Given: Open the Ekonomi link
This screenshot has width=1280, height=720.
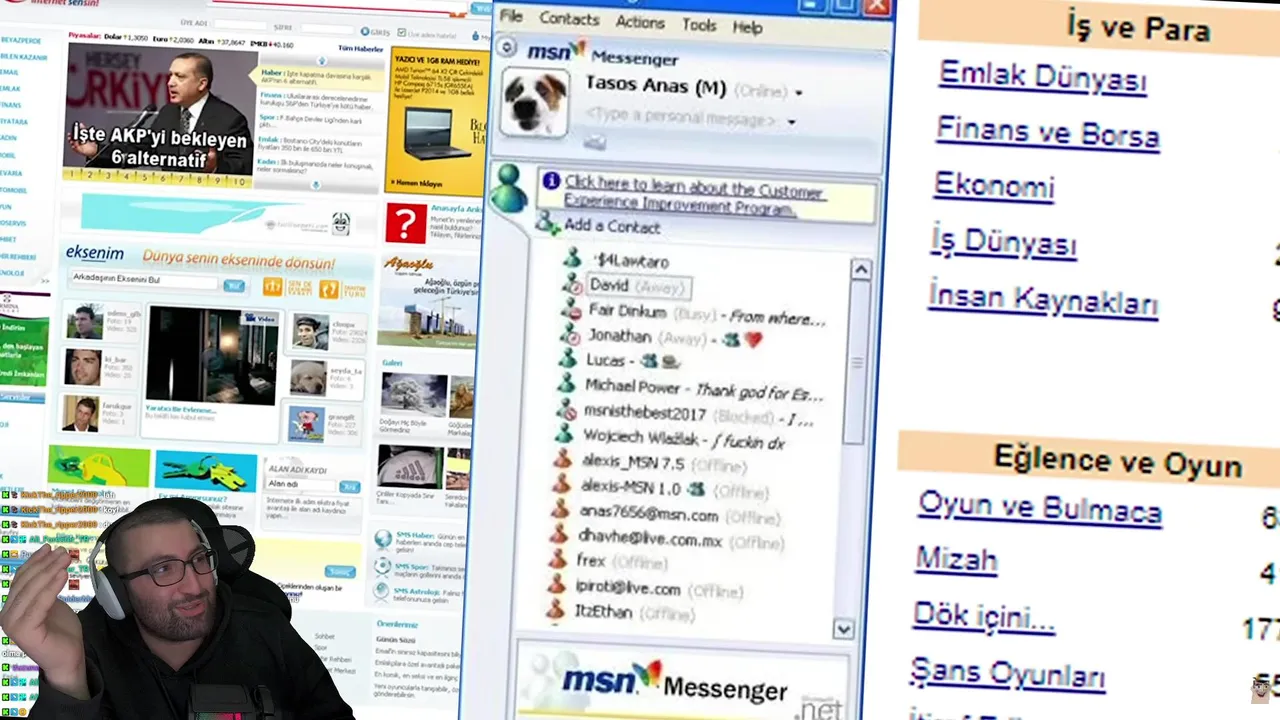Looking at the screenshot, I should 994,186.
